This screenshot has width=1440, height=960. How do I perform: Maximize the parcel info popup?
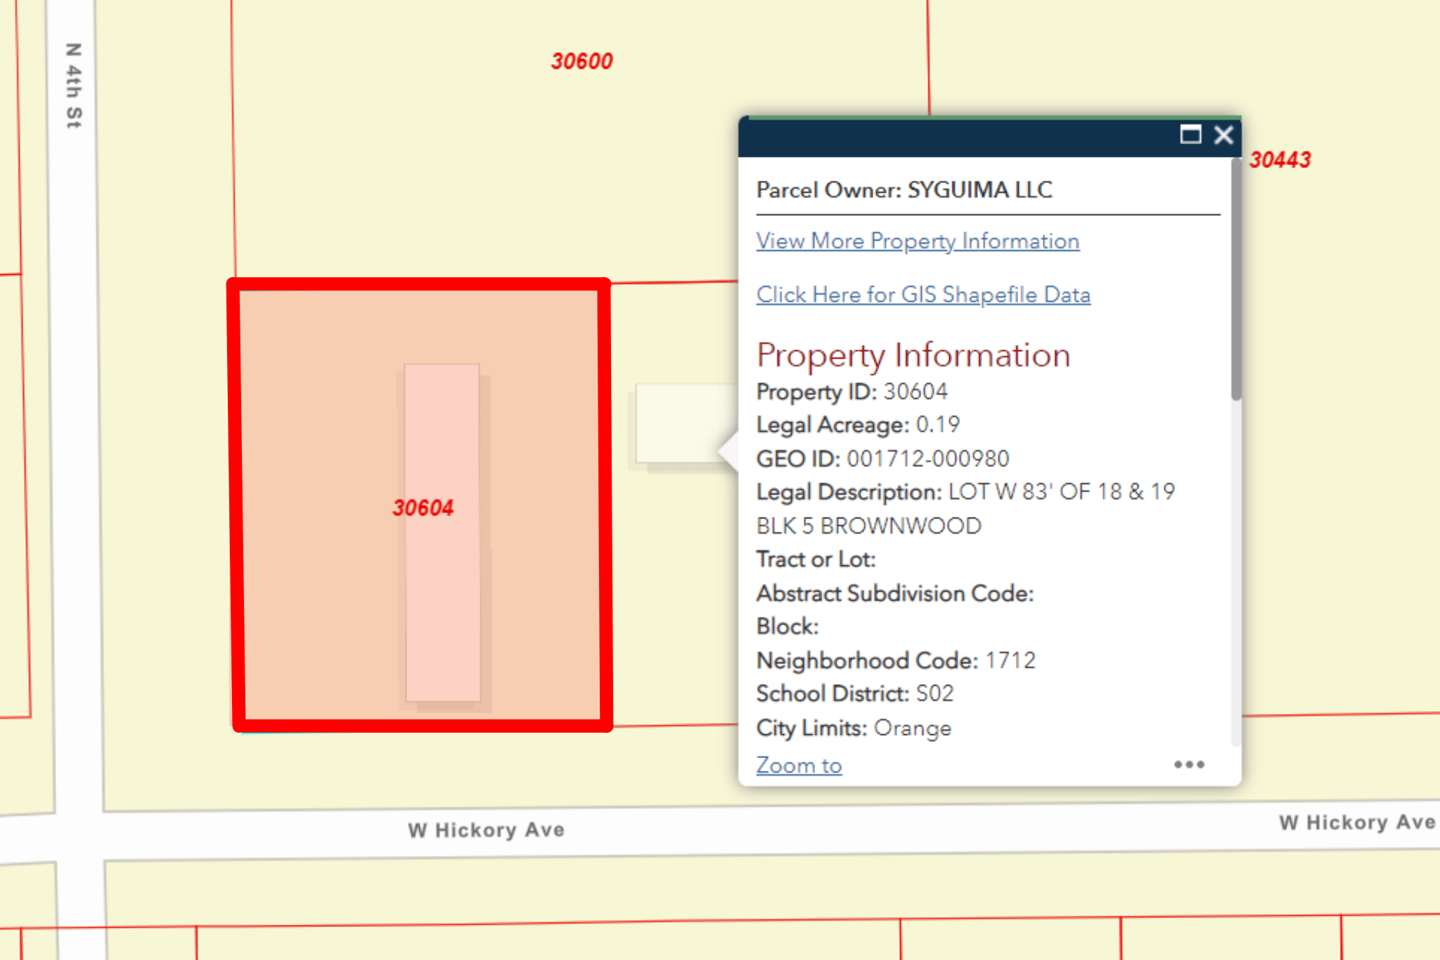(x=1190, y=135)
